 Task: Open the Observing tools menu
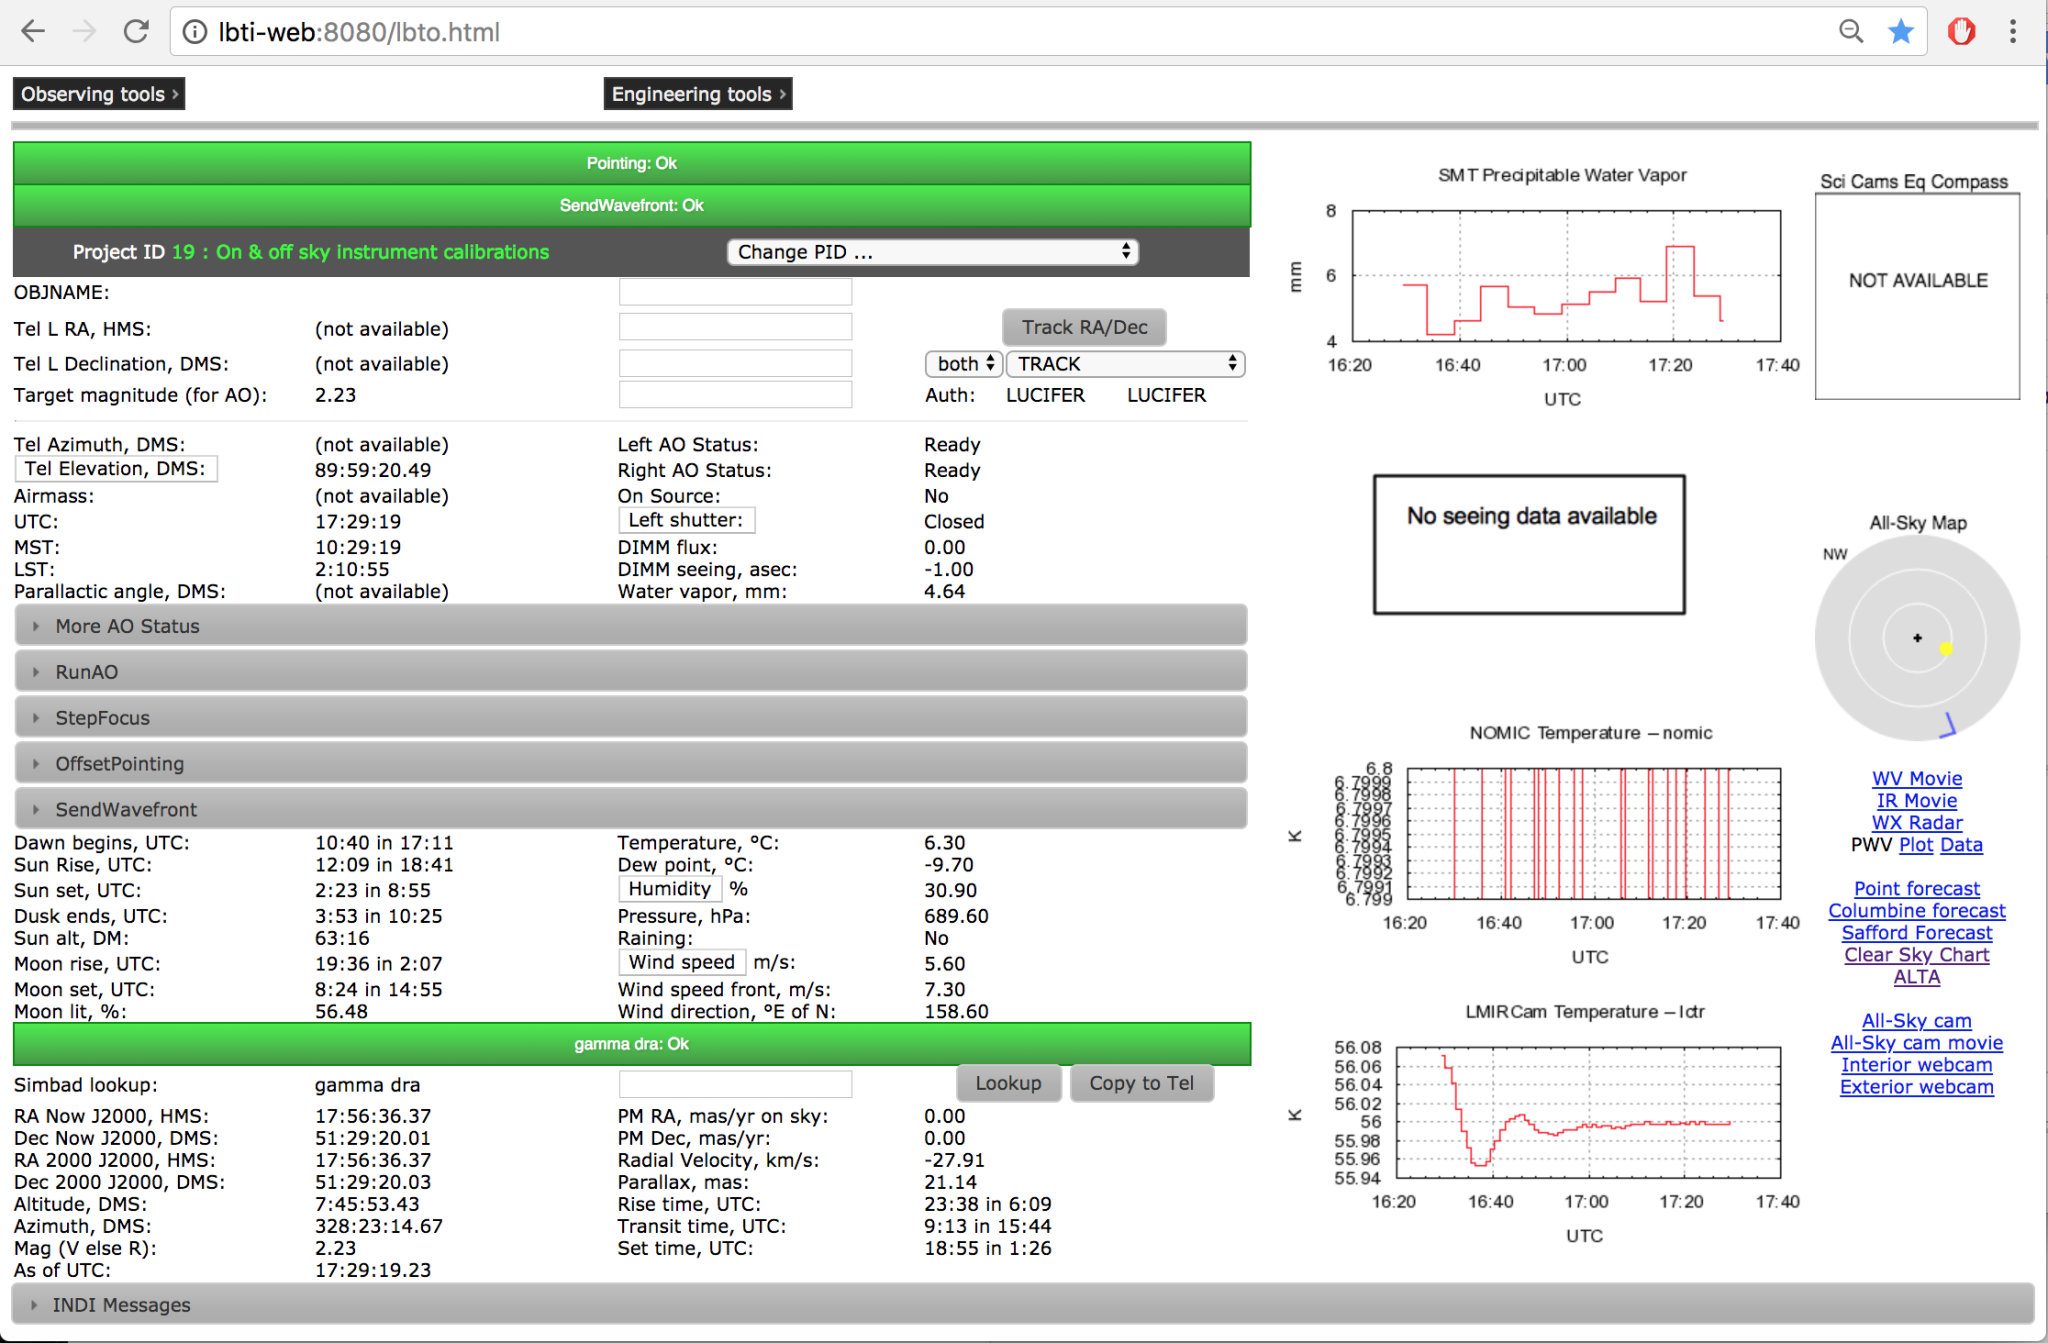[x=99, y=94]
